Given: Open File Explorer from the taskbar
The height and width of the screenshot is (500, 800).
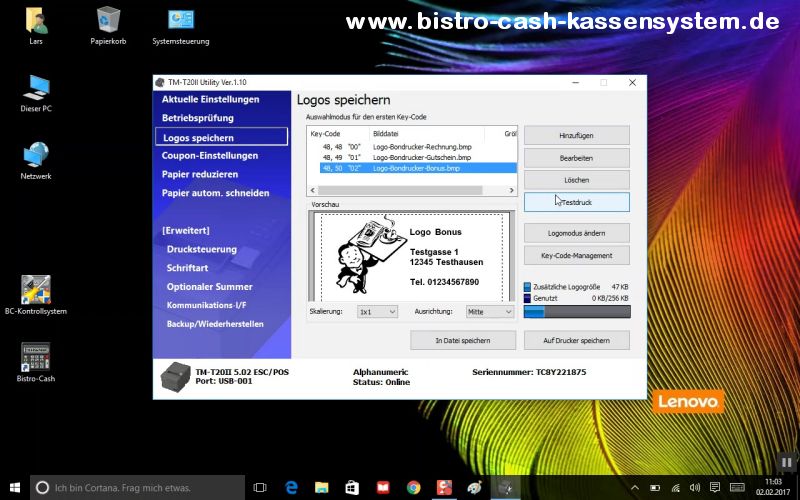Looking at the screenshot, I should coord(322,487).
